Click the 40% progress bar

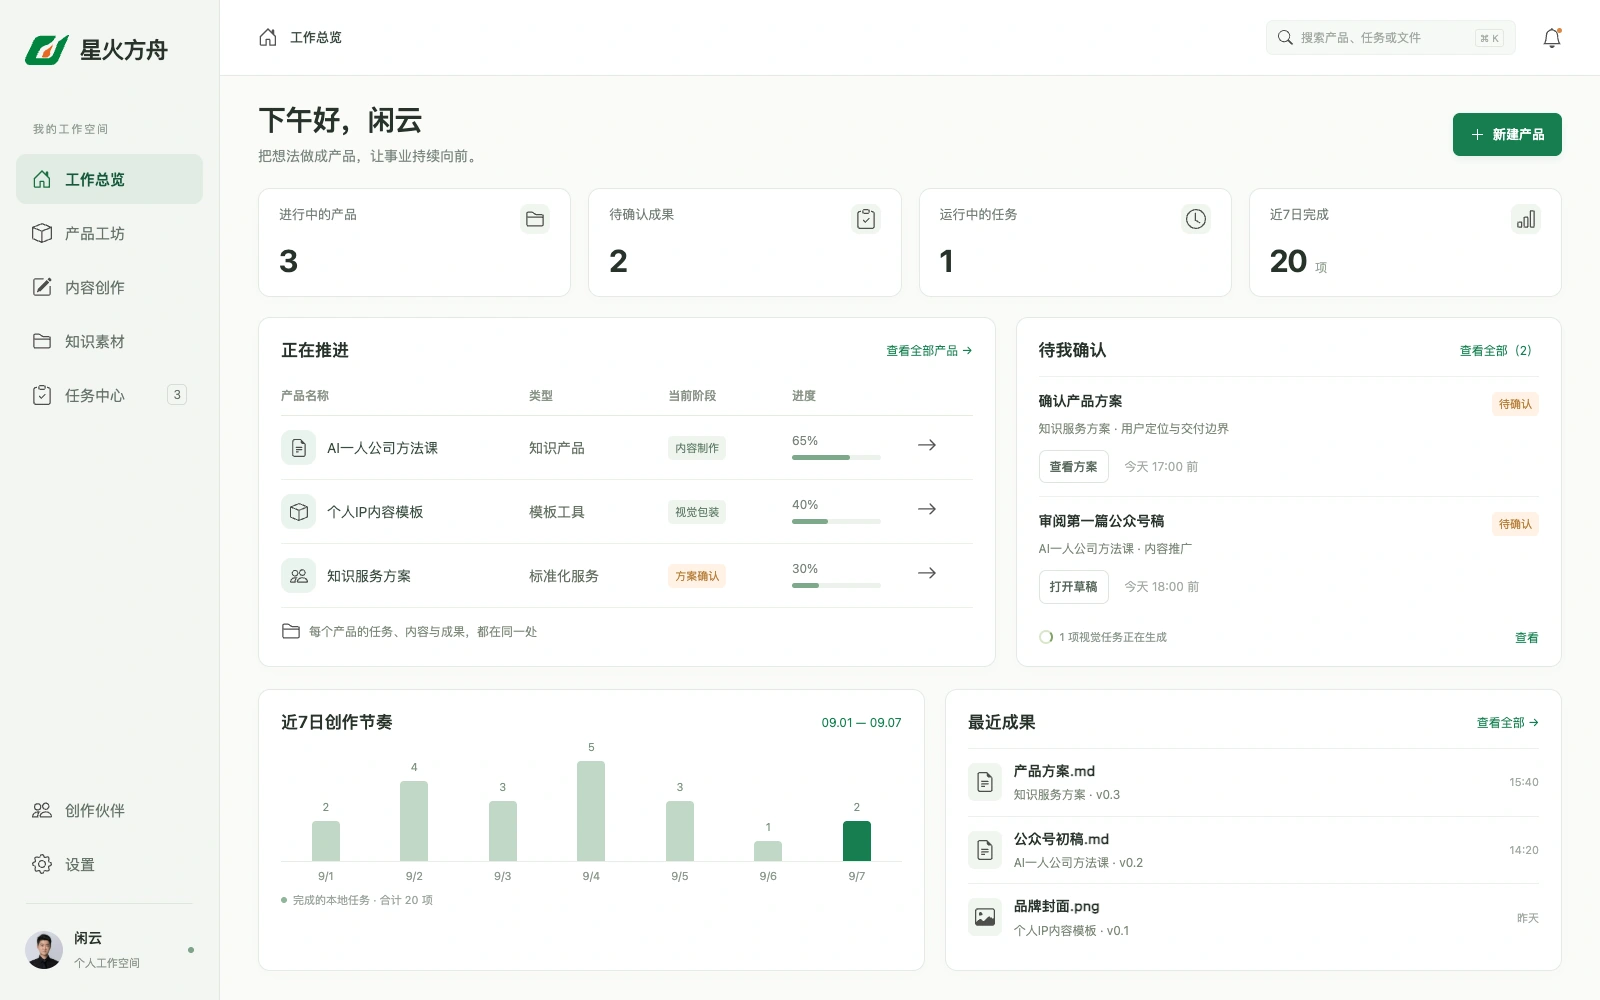point(836,521)
